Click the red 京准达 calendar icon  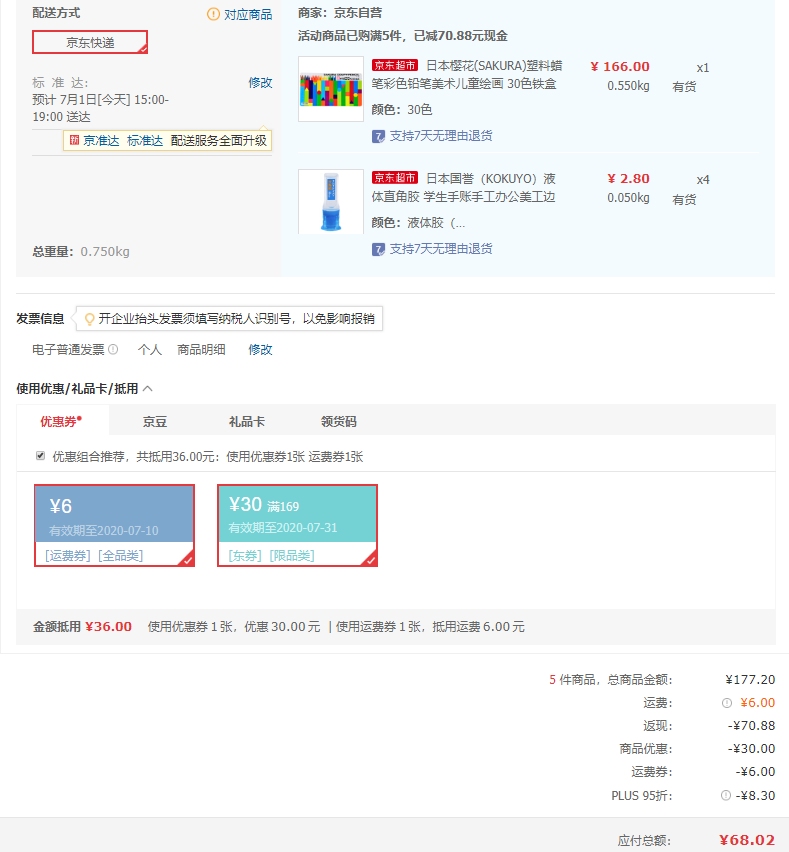tap(74, 140)
